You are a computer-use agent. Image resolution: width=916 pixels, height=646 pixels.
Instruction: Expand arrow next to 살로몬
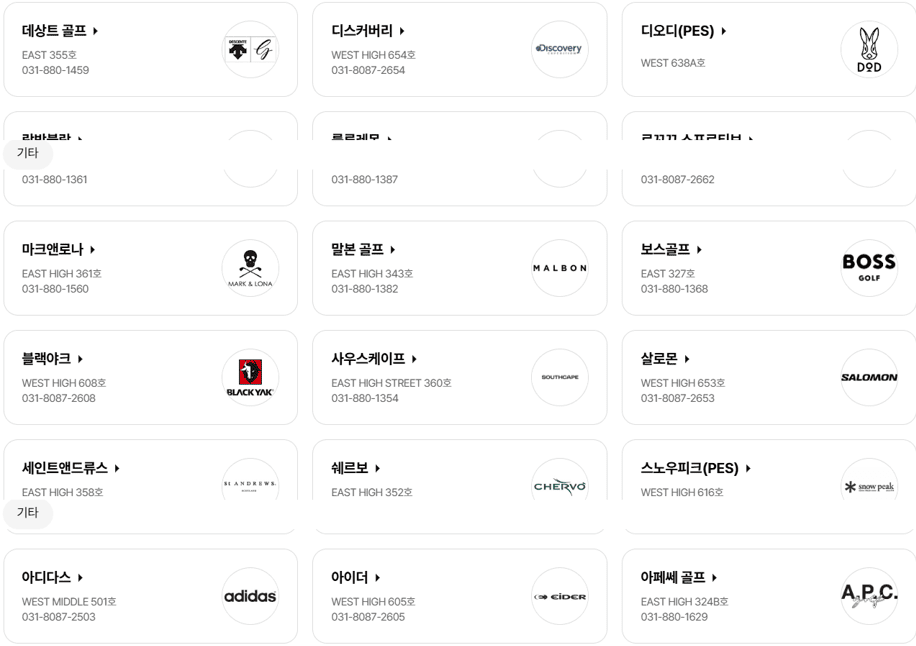click(x=687, y=359)
